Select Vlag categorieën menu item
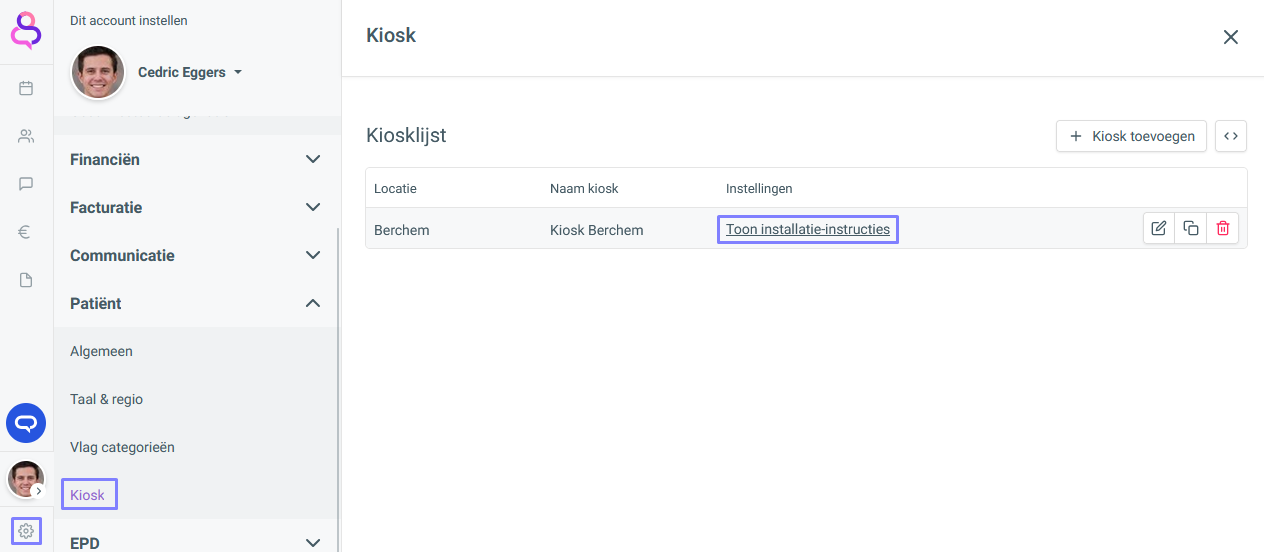The height and width of the screenshot is (552, 1264). 122,447
